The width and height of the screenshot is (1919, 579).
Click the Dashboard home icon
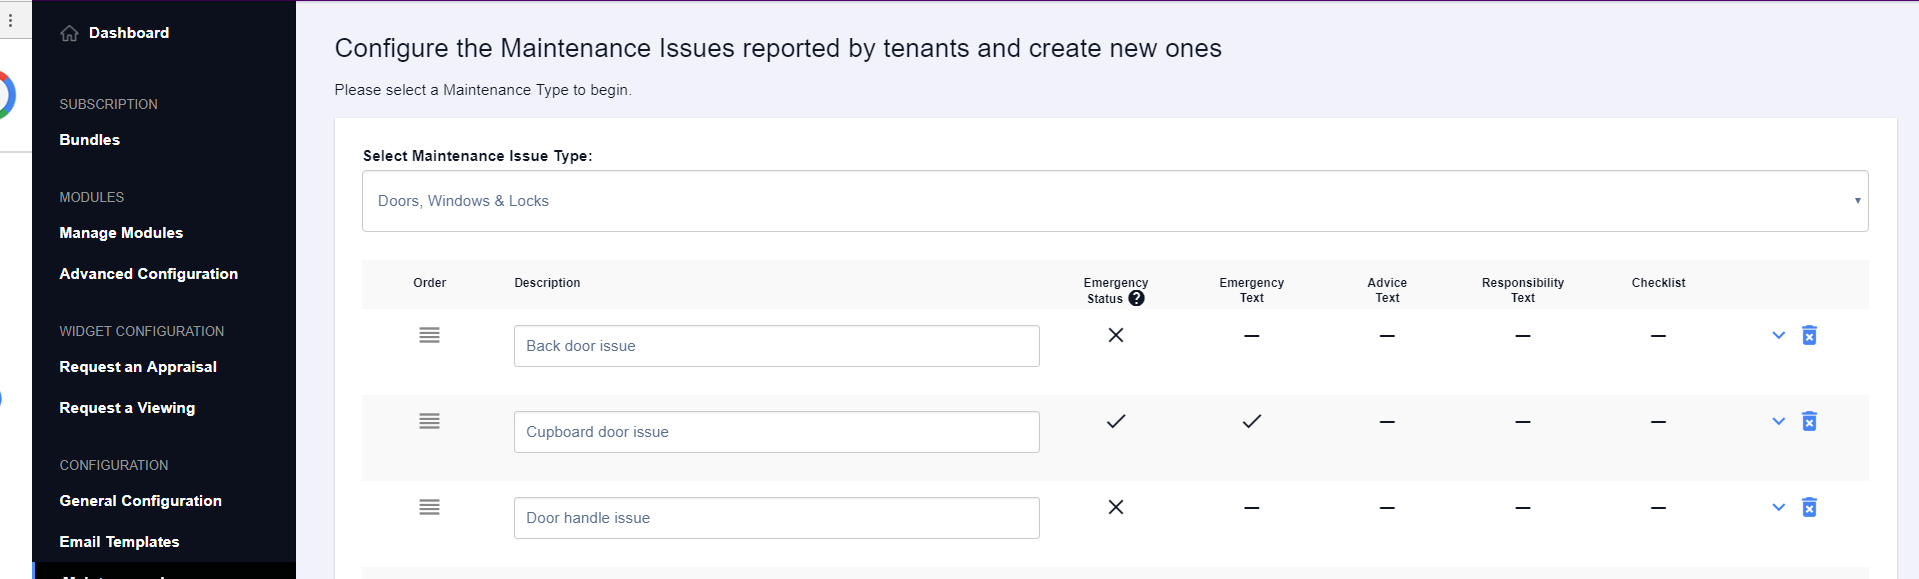tap(69, 33)
